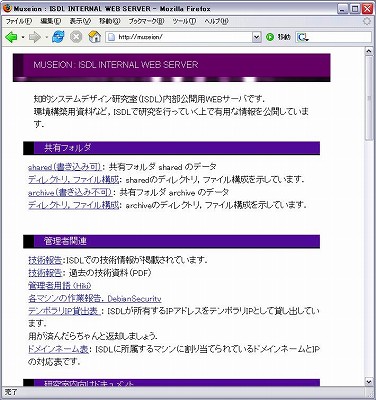Open the ドメインネーム表 link

58,349
